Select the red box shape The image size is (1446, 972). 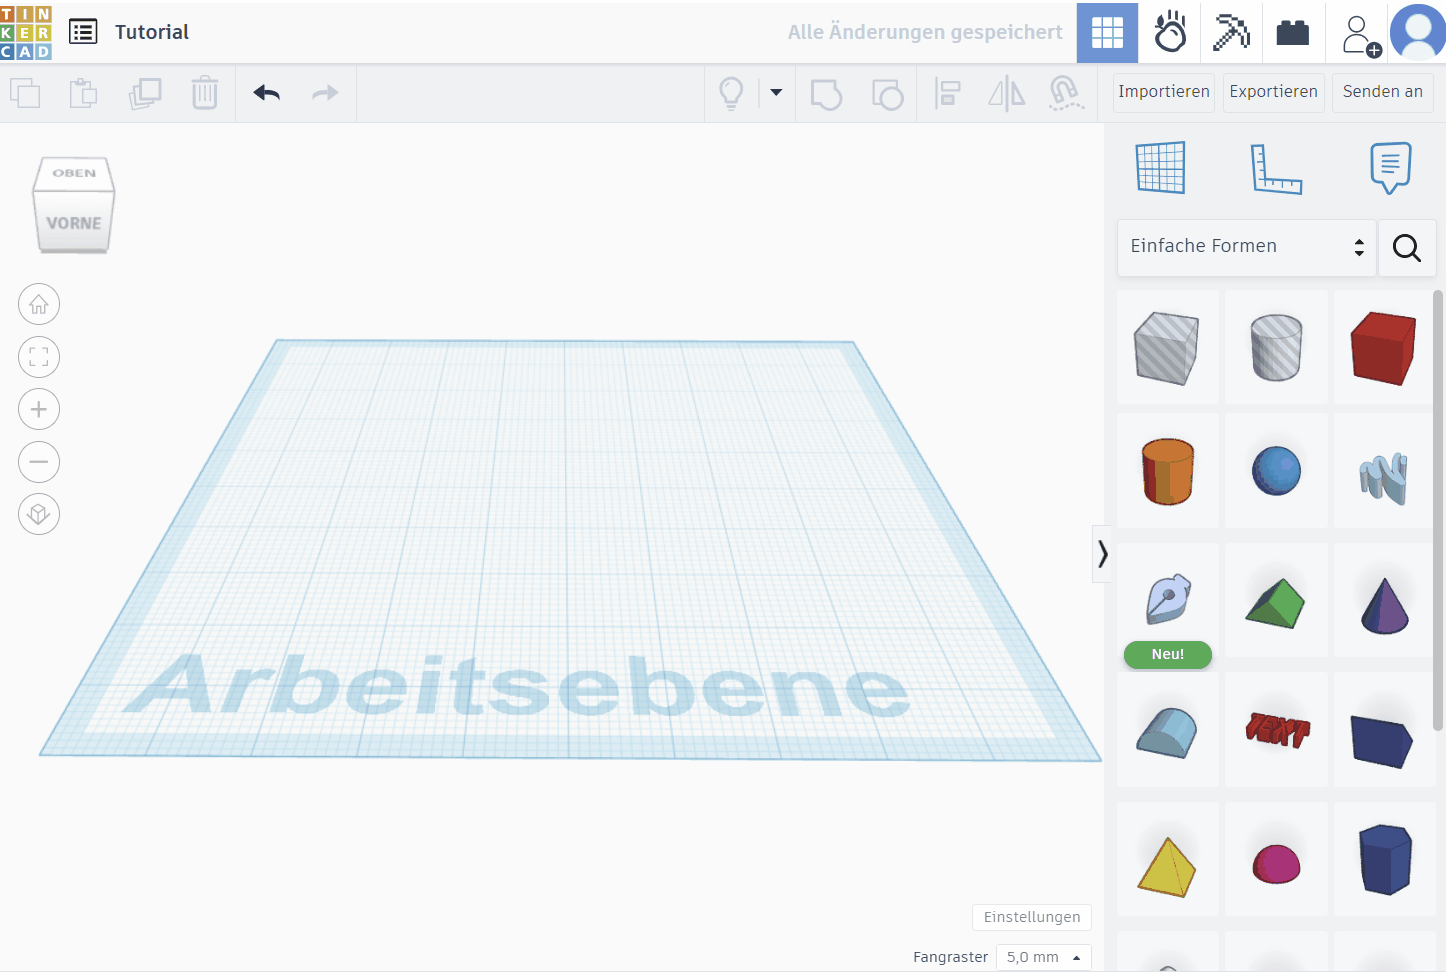[x=1384, y=347]
